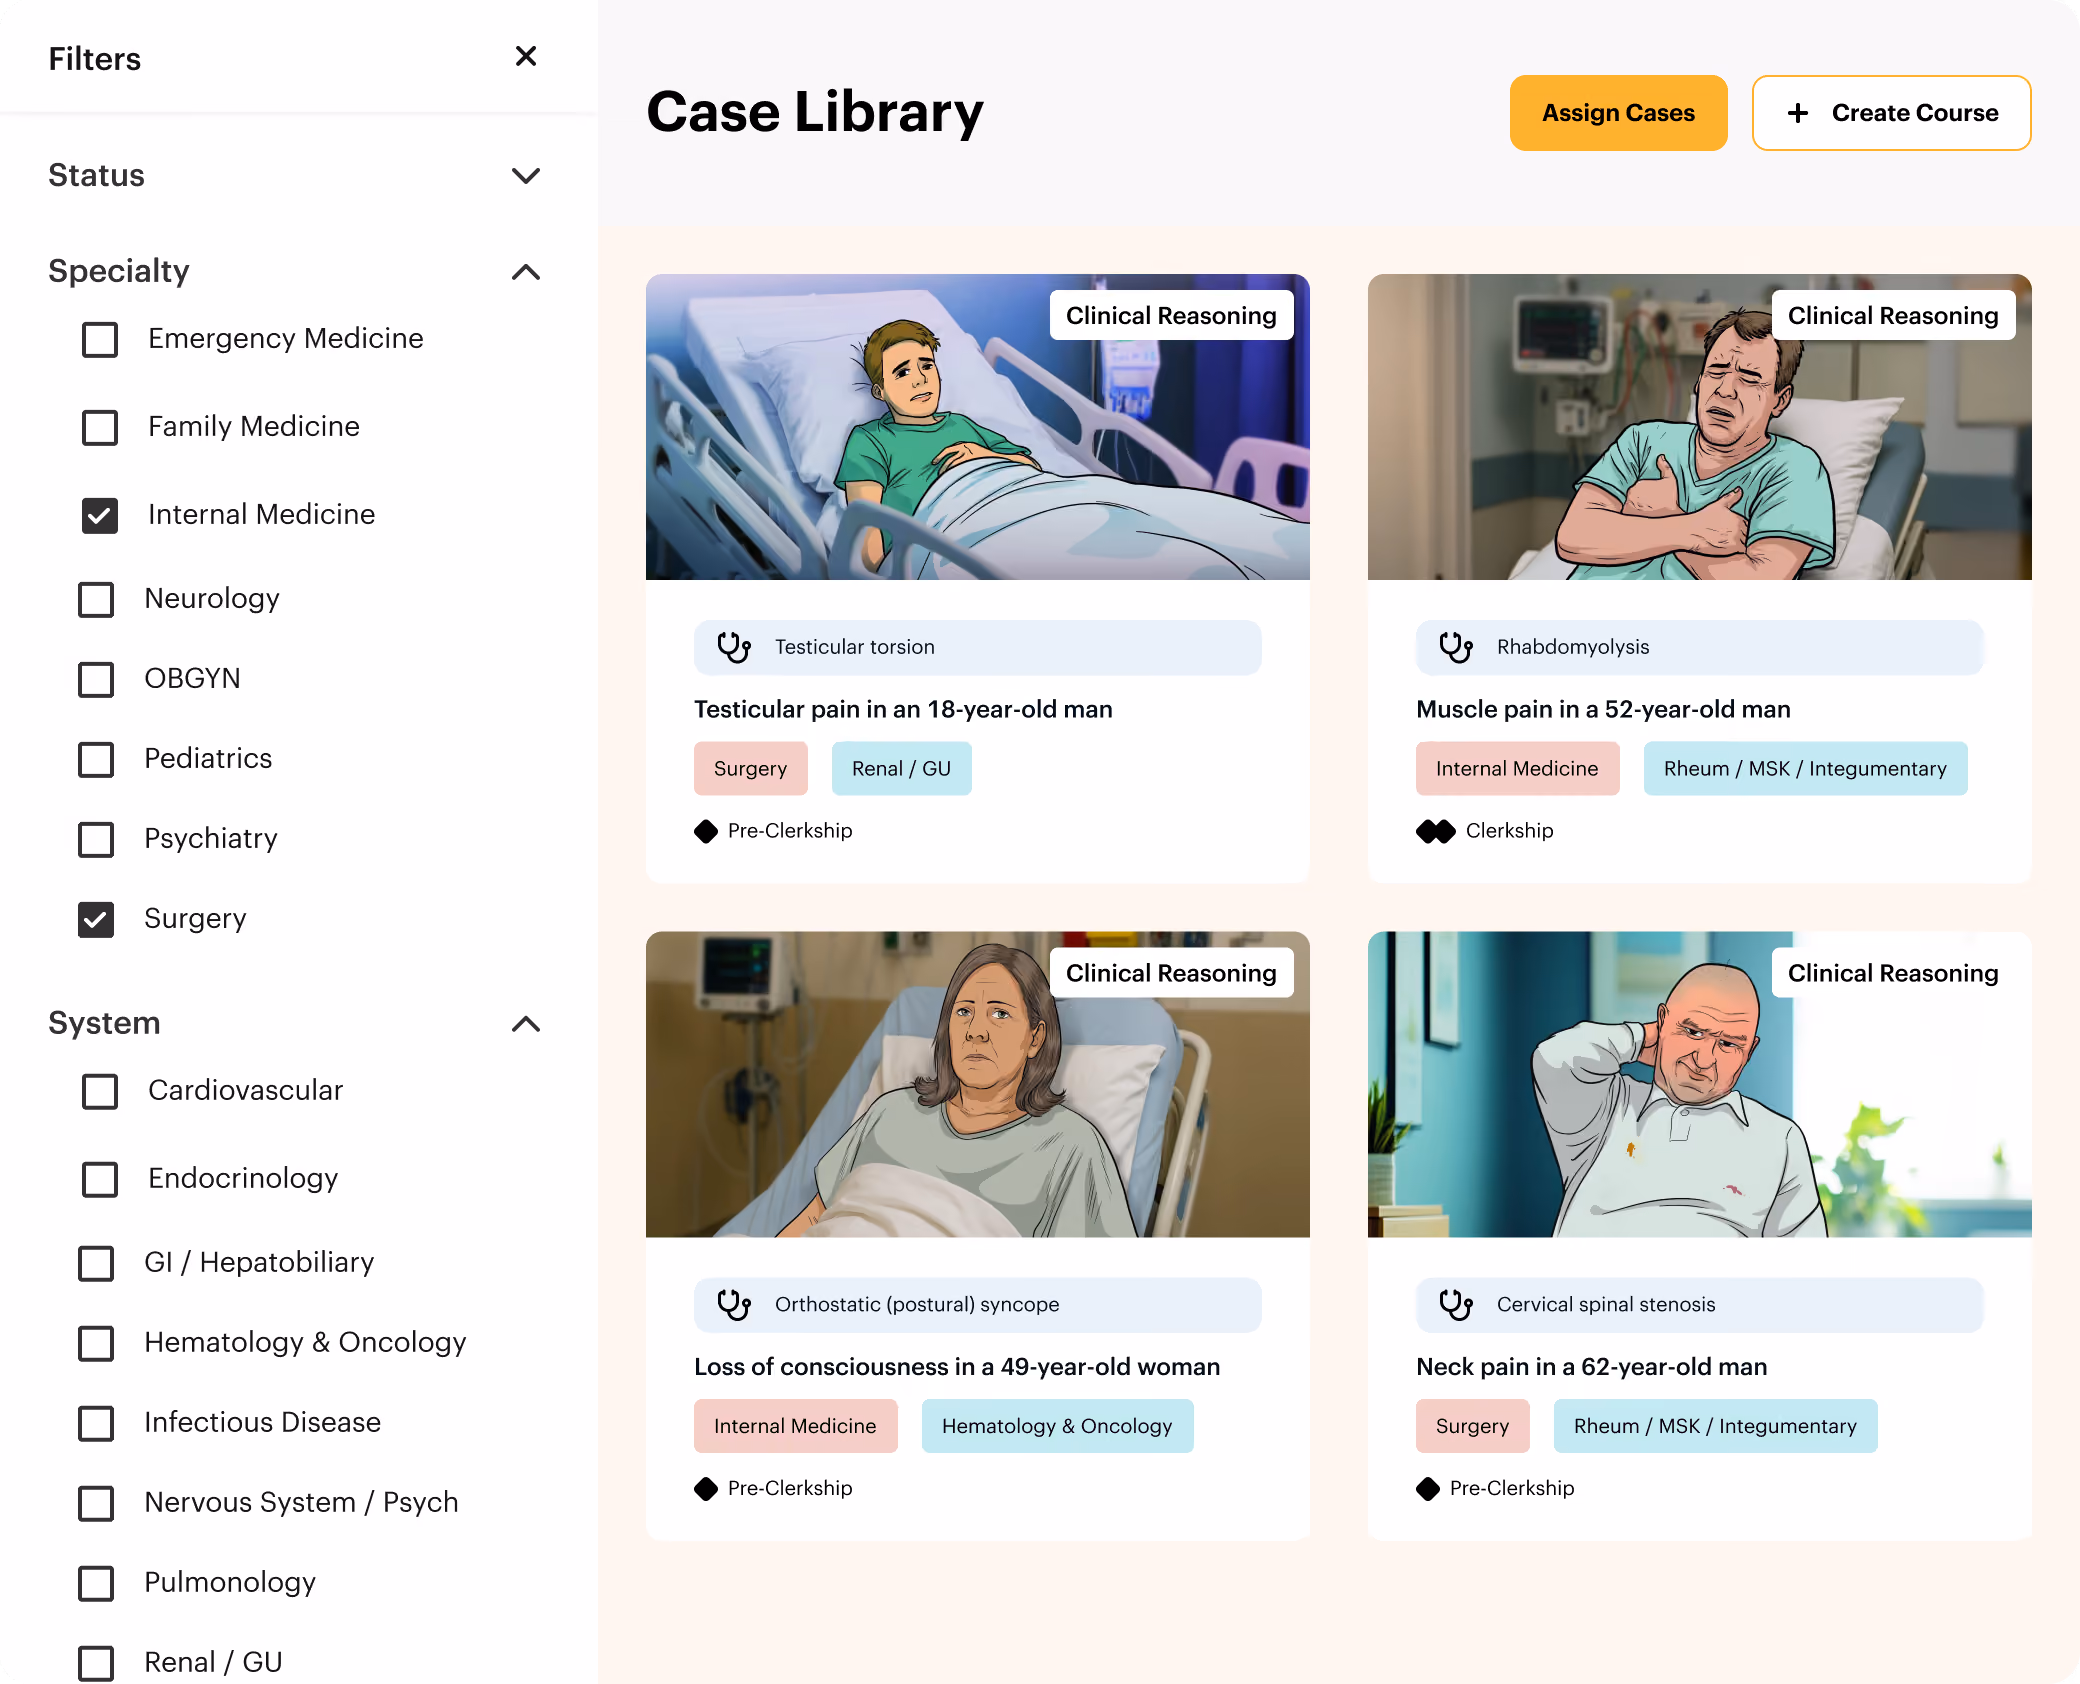Collapse the System filter section
The image size is (2080, 1684).
[526, 1024]
